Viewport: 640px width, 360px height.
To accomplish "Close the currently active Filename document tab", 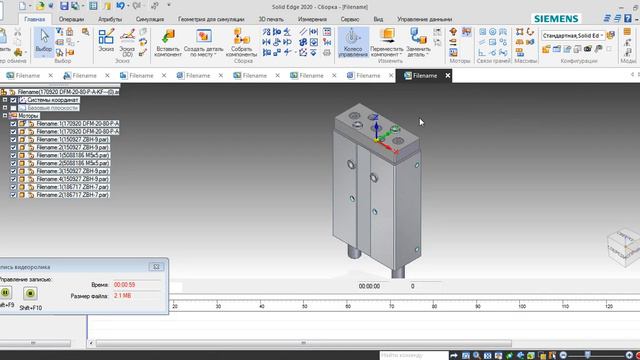I will (448, 76).
